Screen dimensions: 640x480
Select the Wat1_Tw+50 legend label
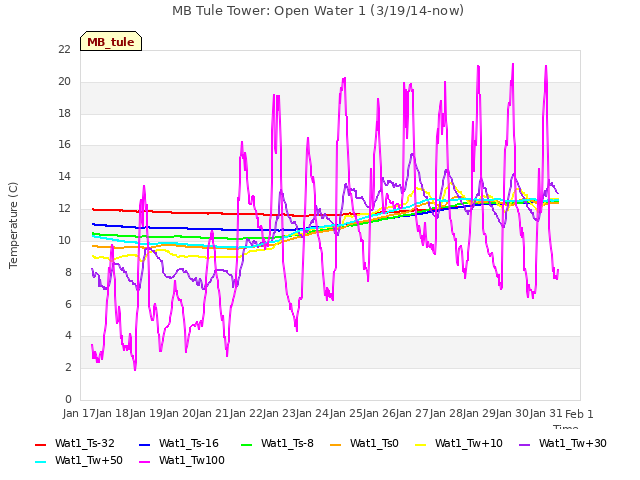click(89, 460)
